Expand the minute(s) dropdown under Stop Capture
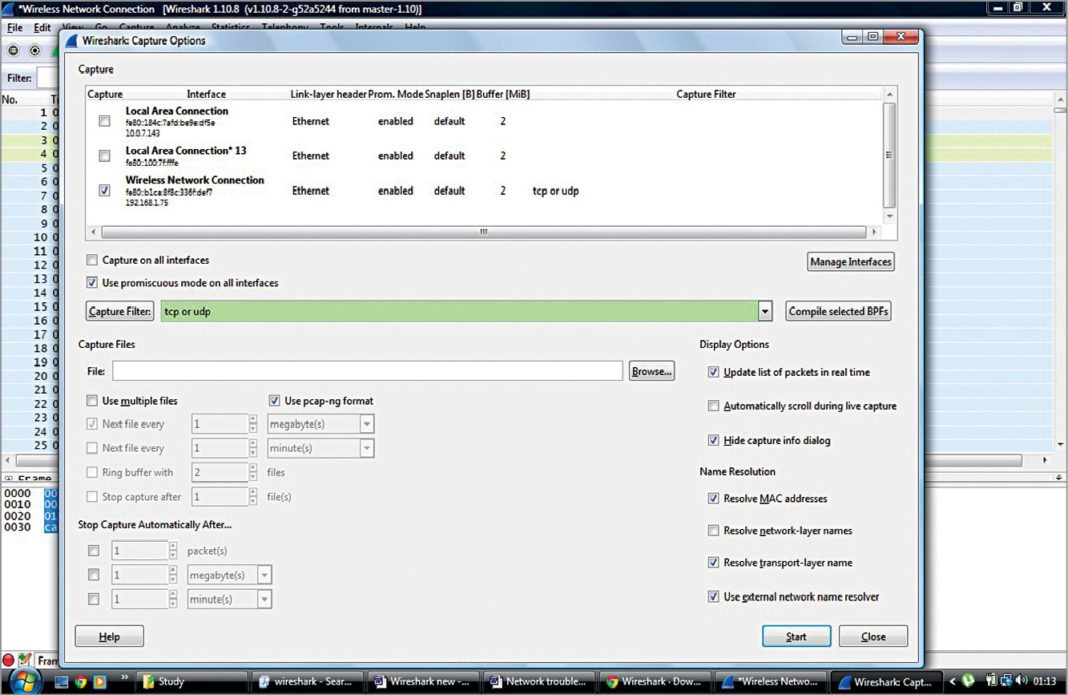Screen dimensions: 1068x695 (266, 598)
